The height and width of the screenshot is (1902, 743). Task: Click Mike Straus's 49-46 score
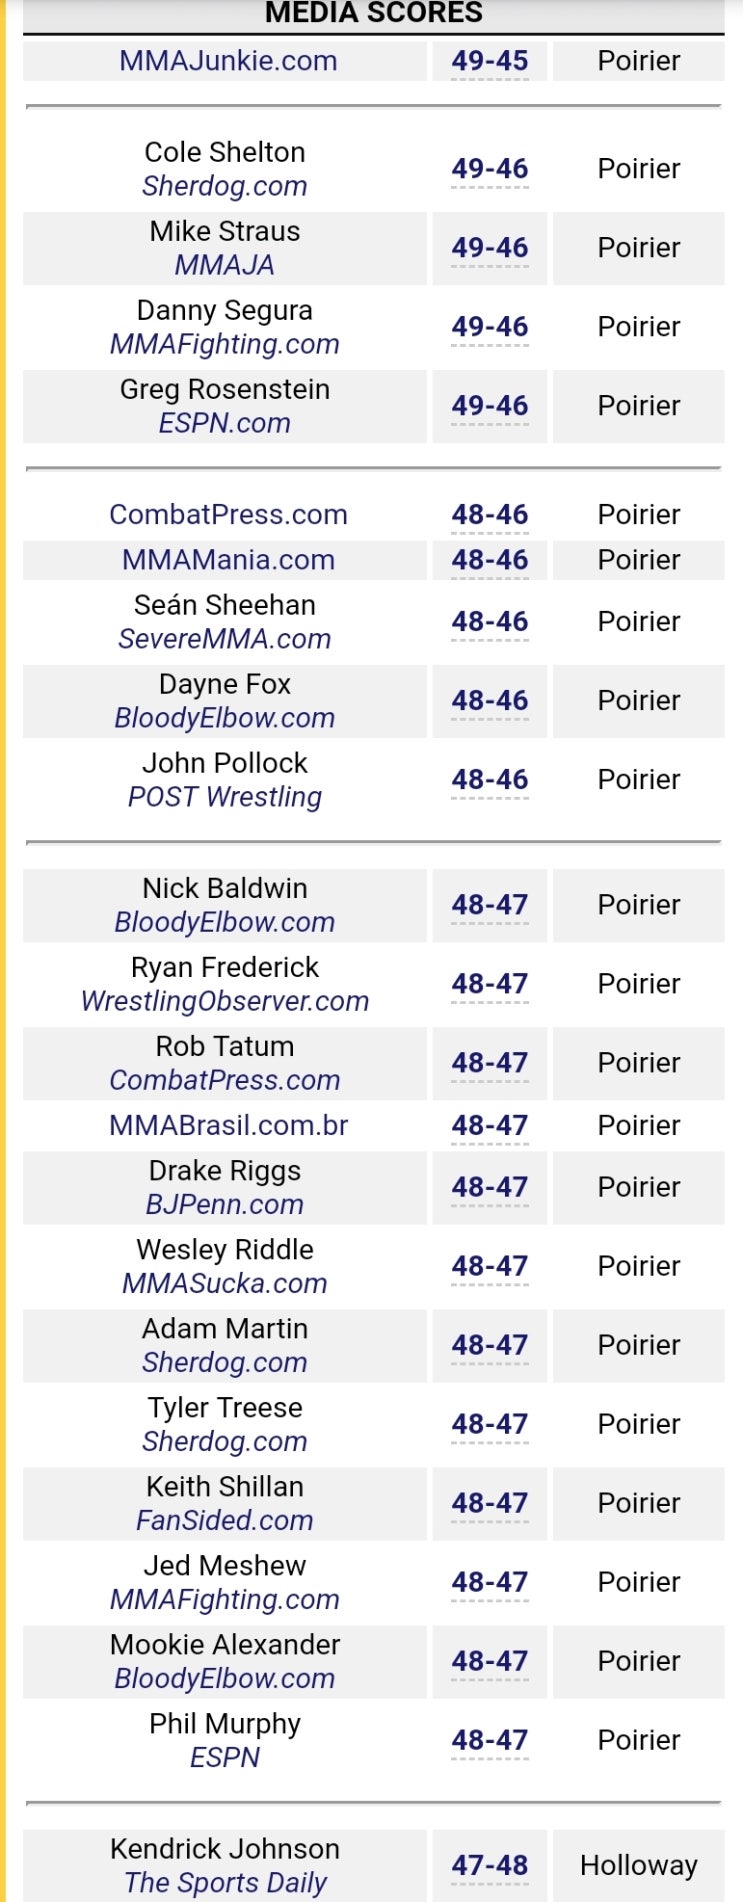490,248
